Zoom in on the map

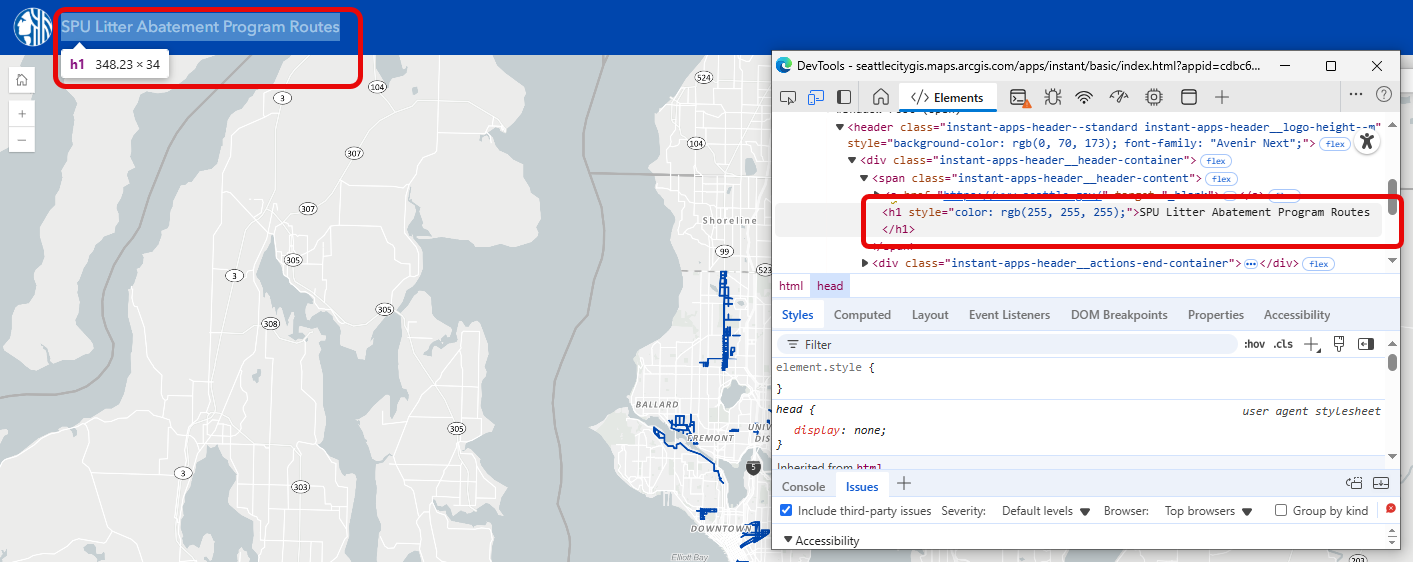pyautogui.click(x=22, y=113)
